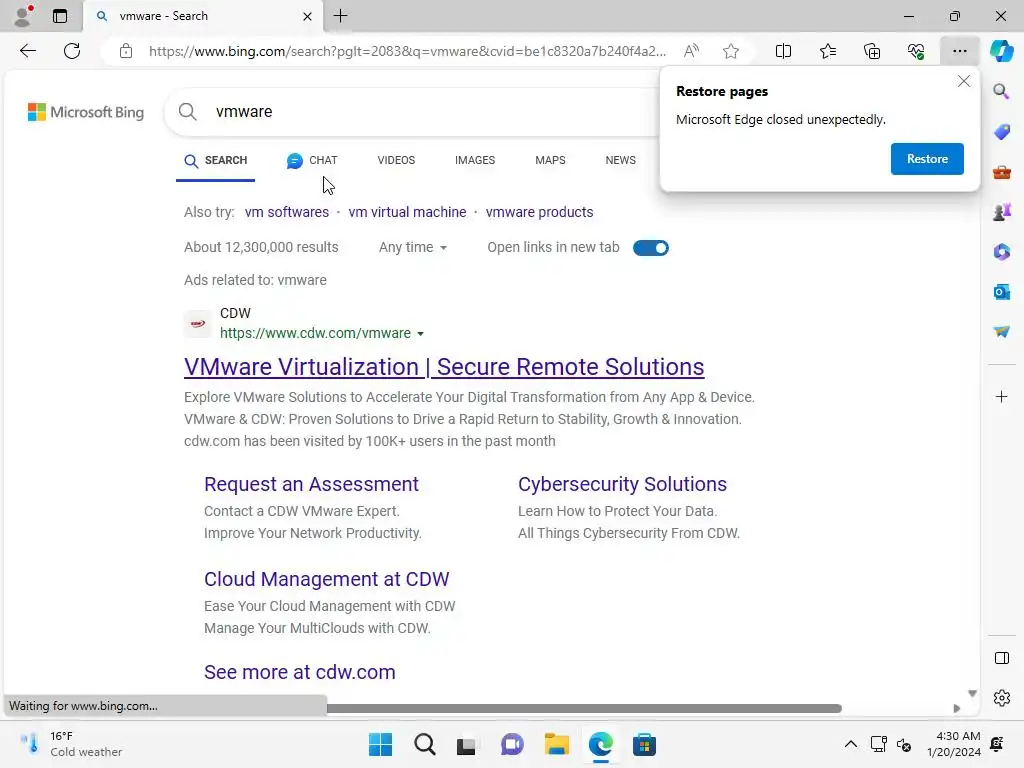Viewport: 1024px width, 768px height.
Task: Open Settings and more menu
Action: click(959, 51)
